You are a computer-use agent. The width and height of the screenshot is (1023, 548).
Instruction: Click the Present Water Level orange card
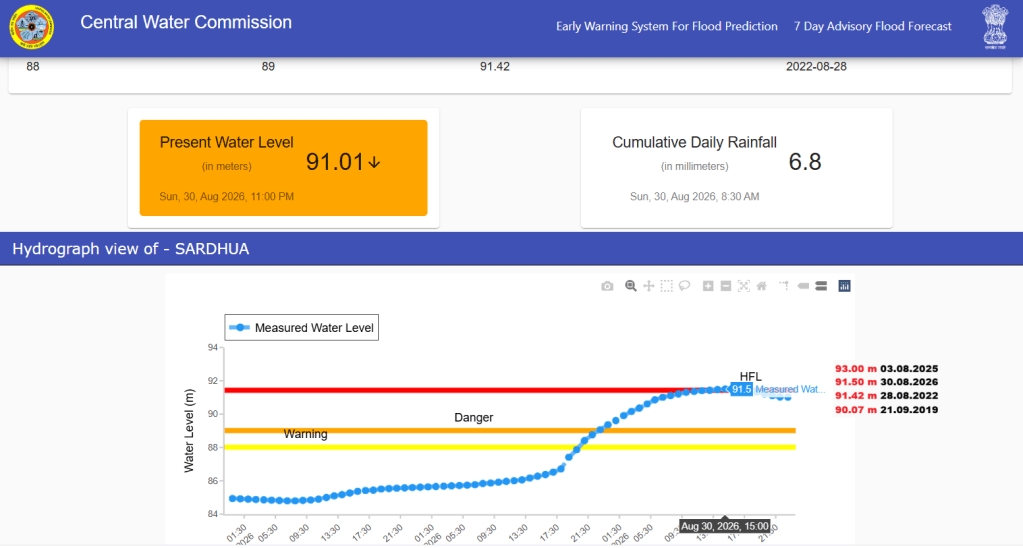coord(283,168)
